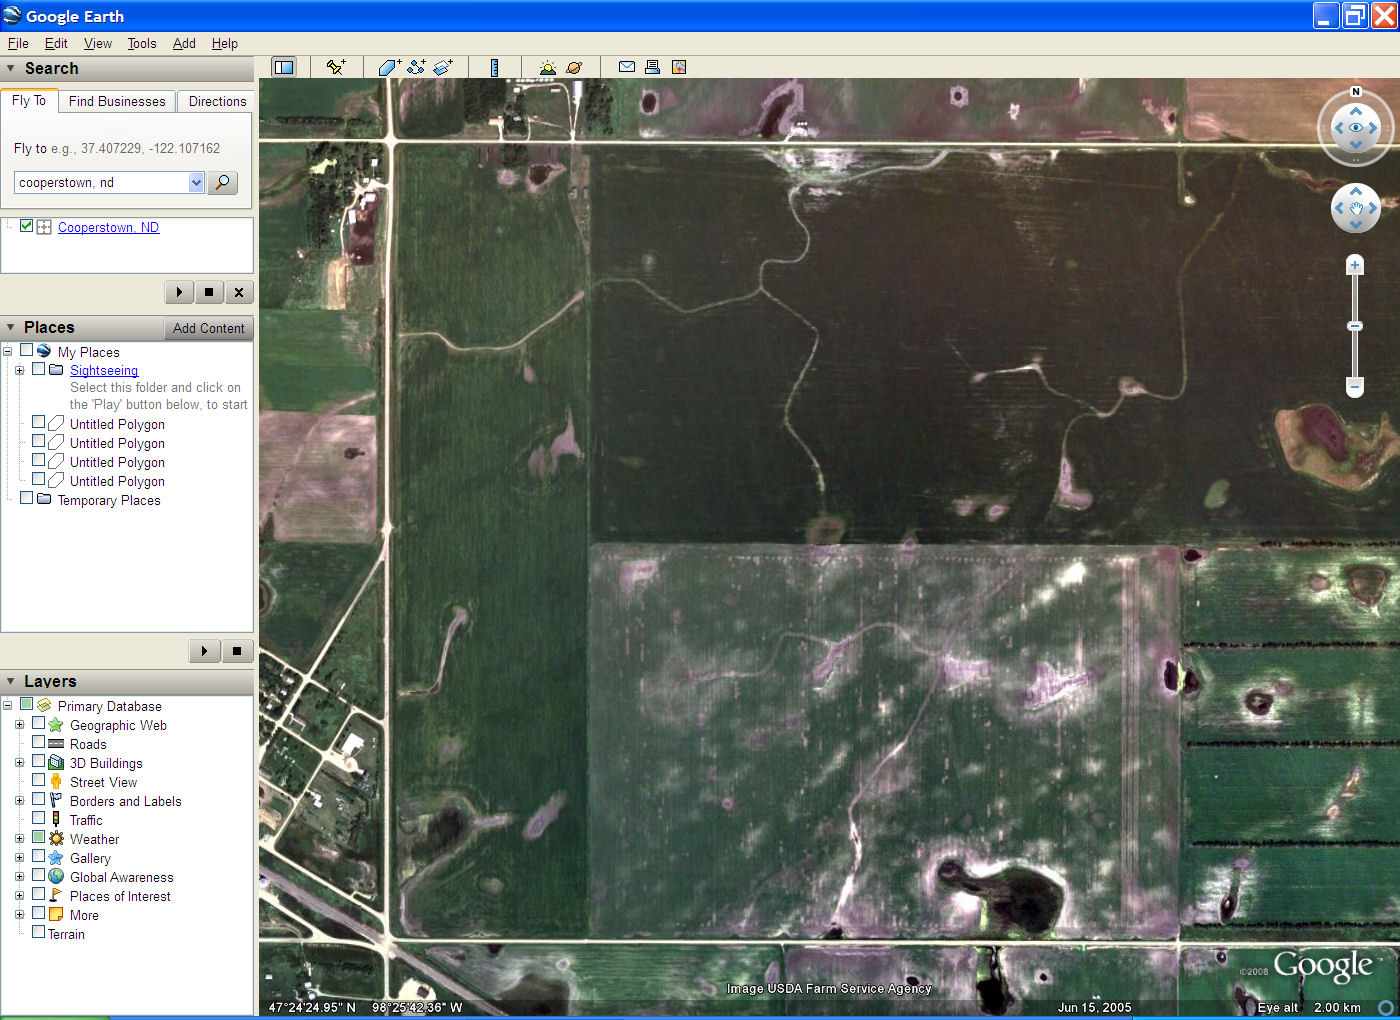This screenshot has width=1400, height=1020.
Task: Click the Move joystick hand control
Action: click(1355, 208)
